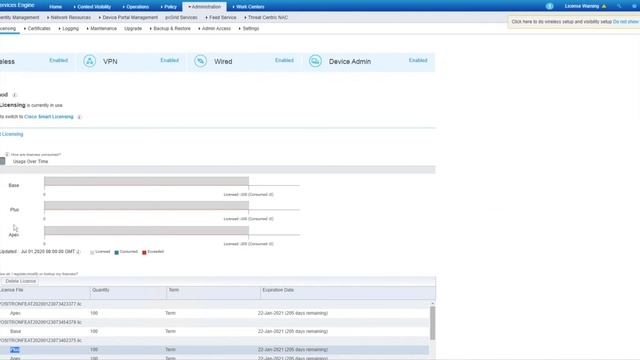Open the Maintenance tab
Viewport: 640px width, 360px height.
pyautogui.click(x=102, y=29)
